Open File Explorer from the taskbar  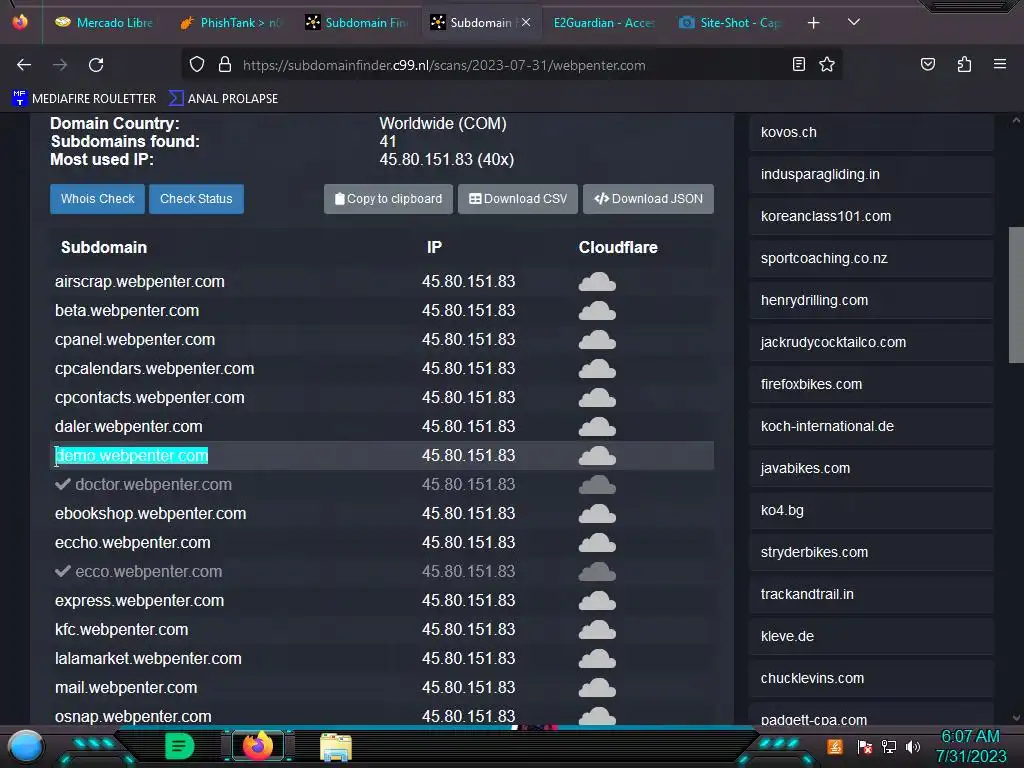336,747
